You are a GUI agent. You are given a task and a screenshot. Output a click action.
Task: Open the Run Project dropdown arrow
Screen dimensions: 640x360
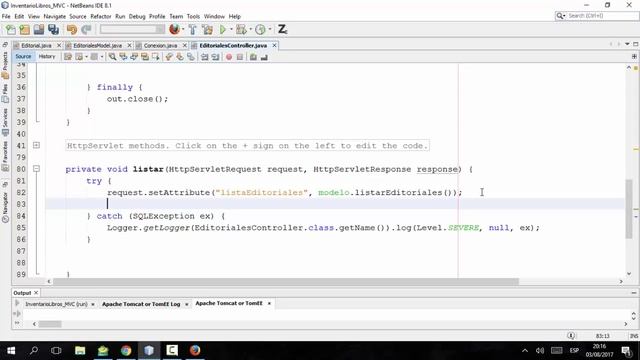pyautogui.click(x=231, y=29)
